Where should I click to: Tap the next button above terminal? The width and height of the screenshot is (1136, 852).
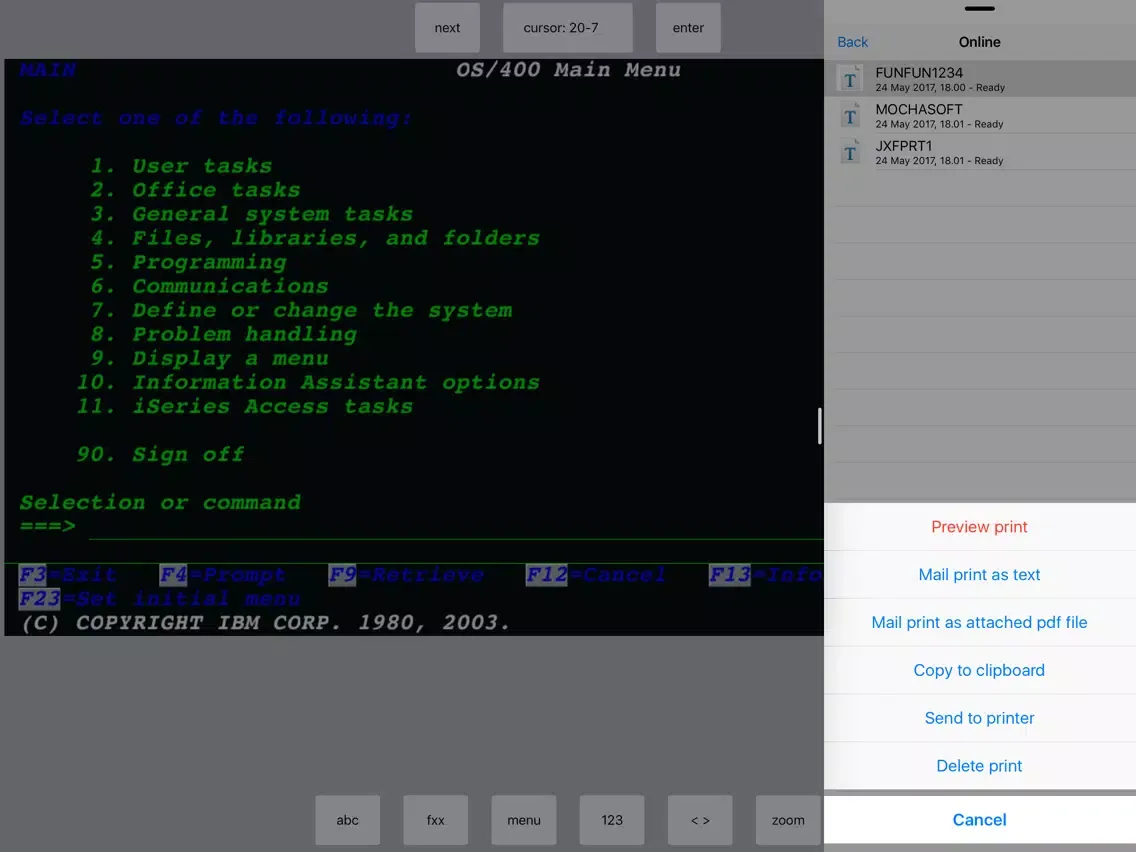pos(447,28)
